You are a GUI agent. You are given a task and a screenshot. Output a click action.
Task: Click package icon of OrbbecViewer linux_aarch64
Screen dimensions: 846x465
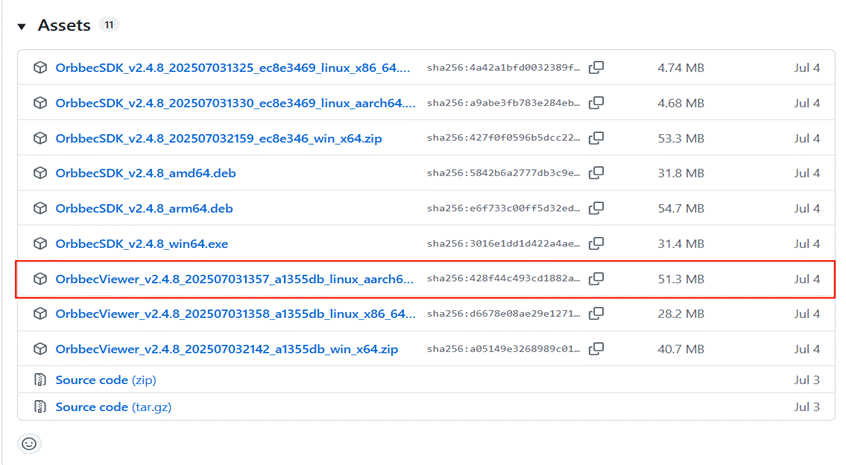click(40, 279)
